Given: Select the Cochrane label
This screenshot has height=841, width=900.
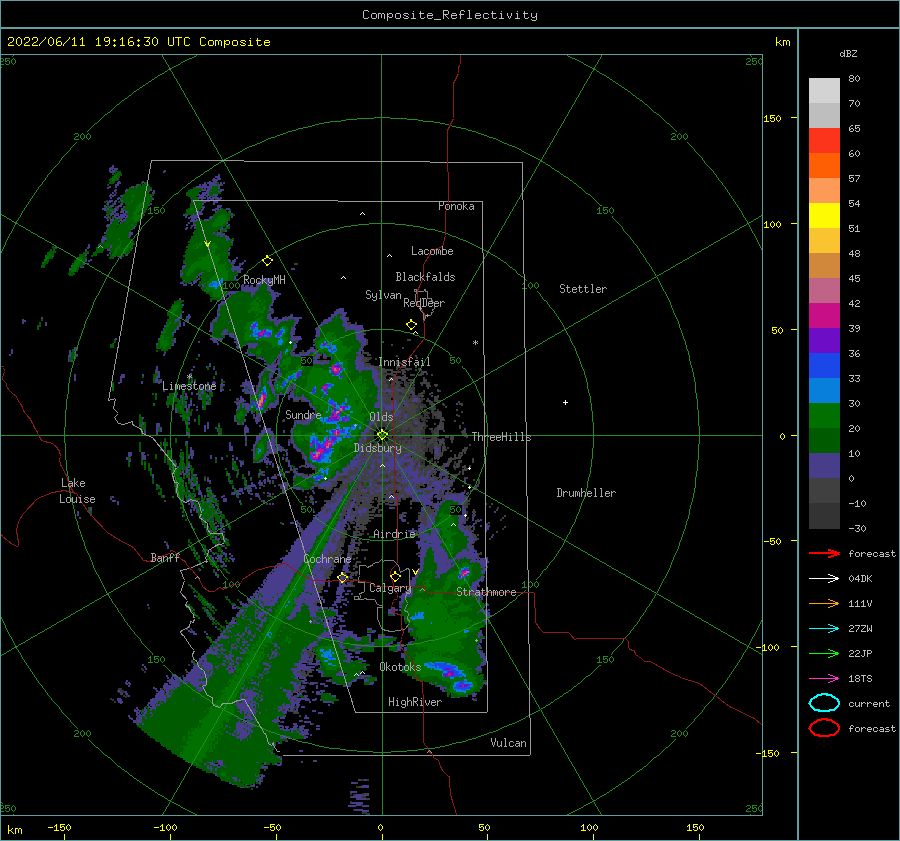Looking at the screenshot, I should pyautogui.click(x=327, y=559).
